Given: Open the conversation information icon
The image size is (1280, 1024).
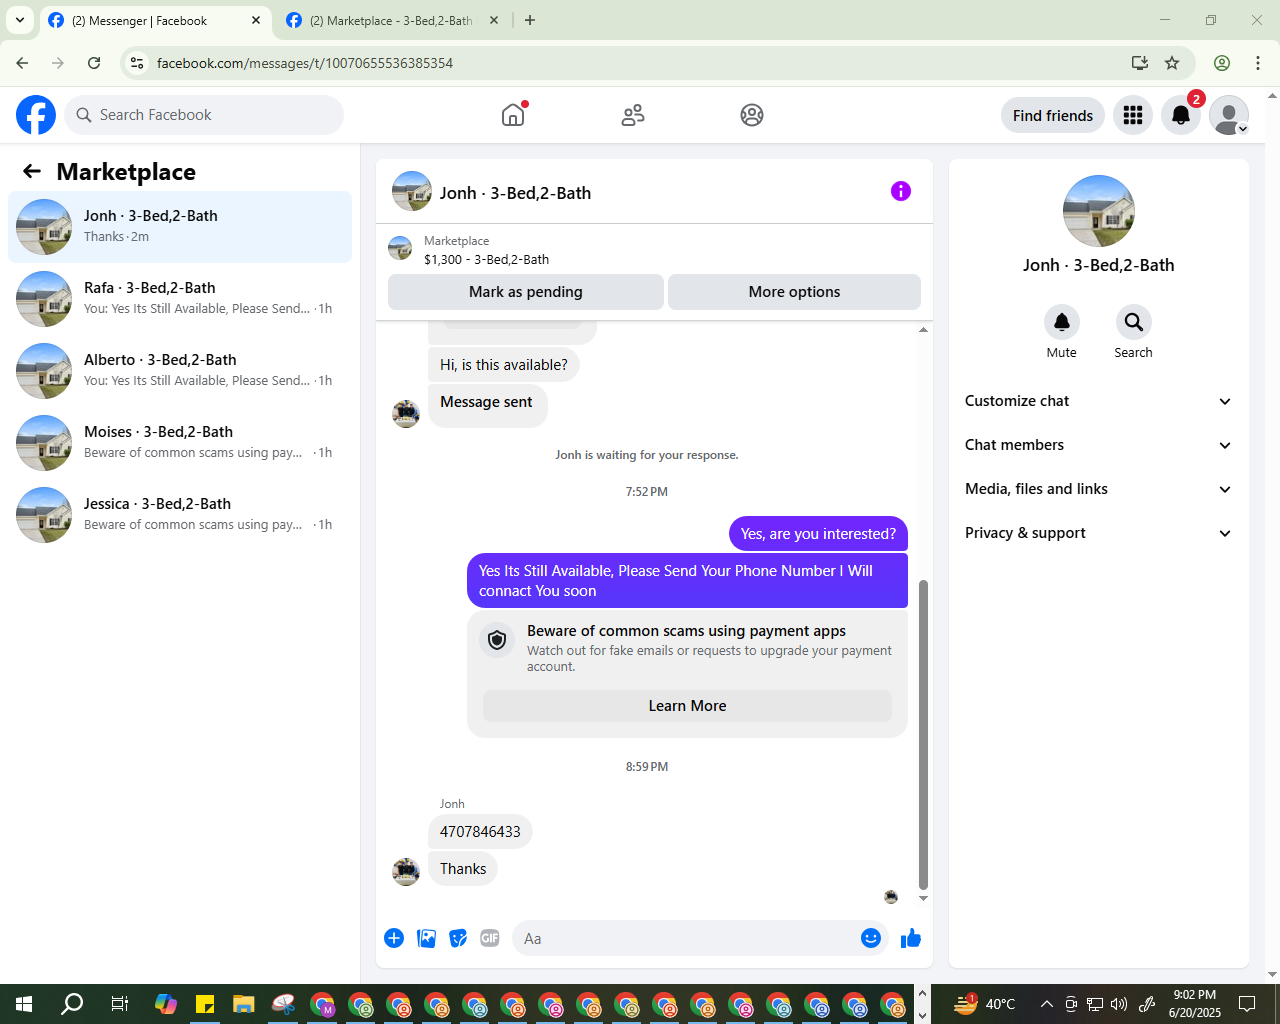Looking at the screenshot, I should [901, 191].
